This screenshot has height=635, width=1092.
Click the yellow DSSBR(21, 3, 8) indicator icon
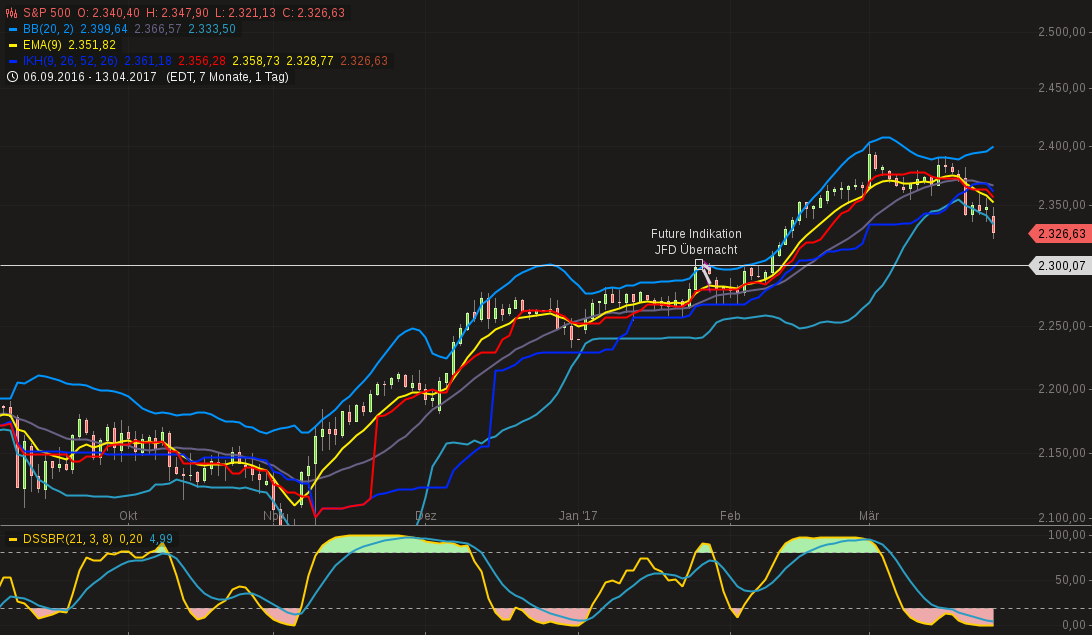click(x=11, y=537)
